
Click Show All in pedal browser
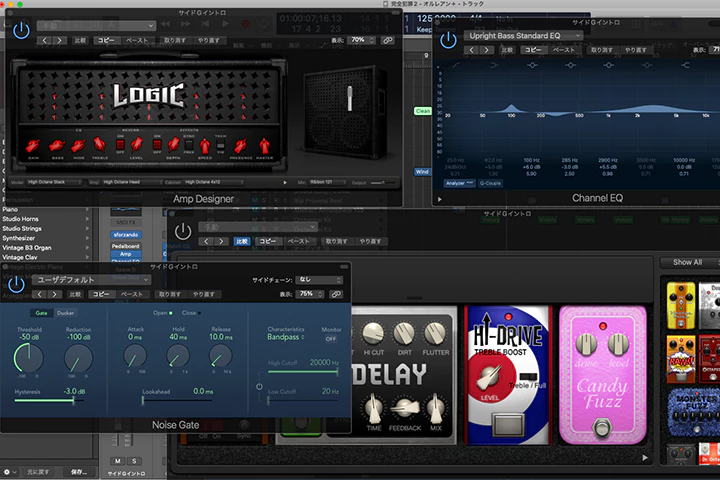tap(687, 262)
